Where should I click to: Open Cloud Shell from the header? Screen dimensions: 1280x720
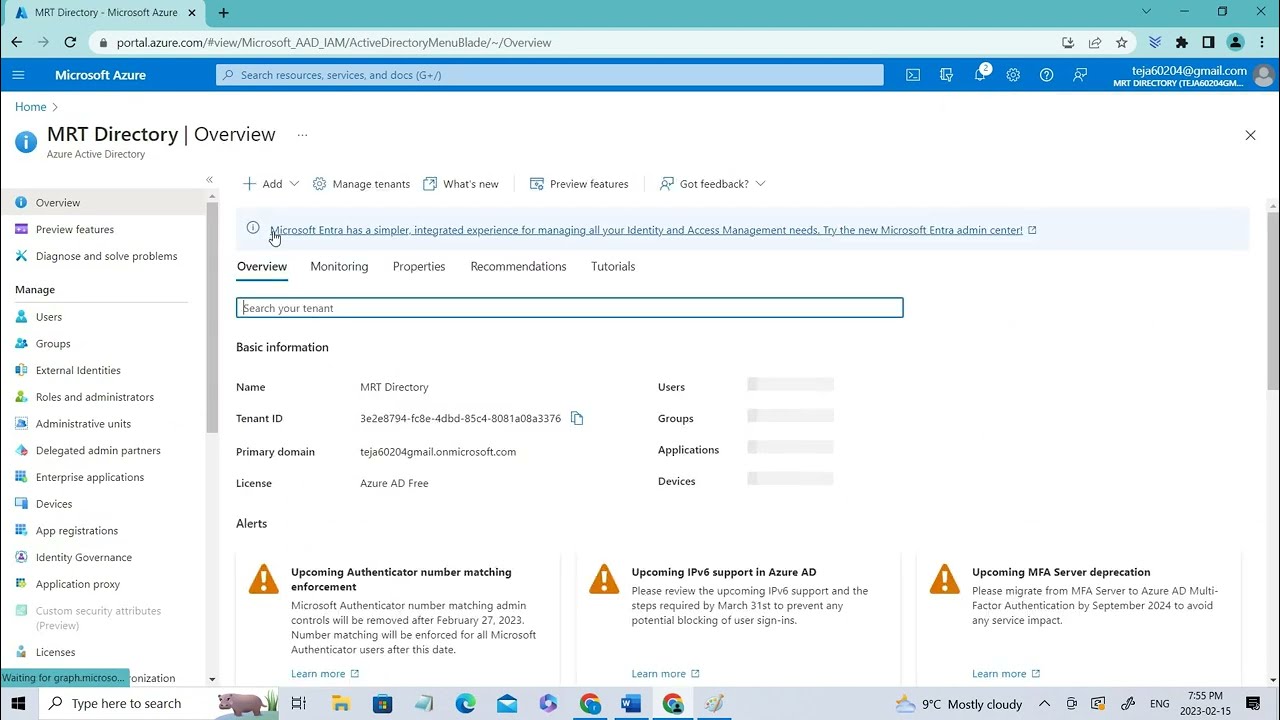coord(913,75)
